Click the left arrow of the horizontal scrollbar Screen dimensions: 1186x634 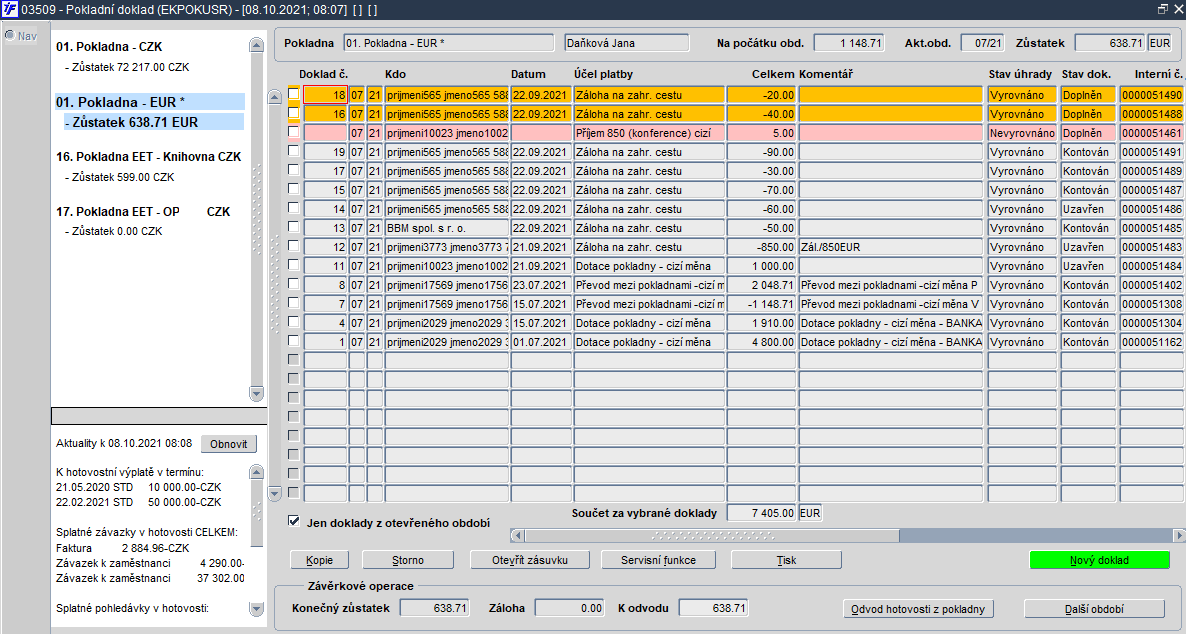tap(517, 536)
